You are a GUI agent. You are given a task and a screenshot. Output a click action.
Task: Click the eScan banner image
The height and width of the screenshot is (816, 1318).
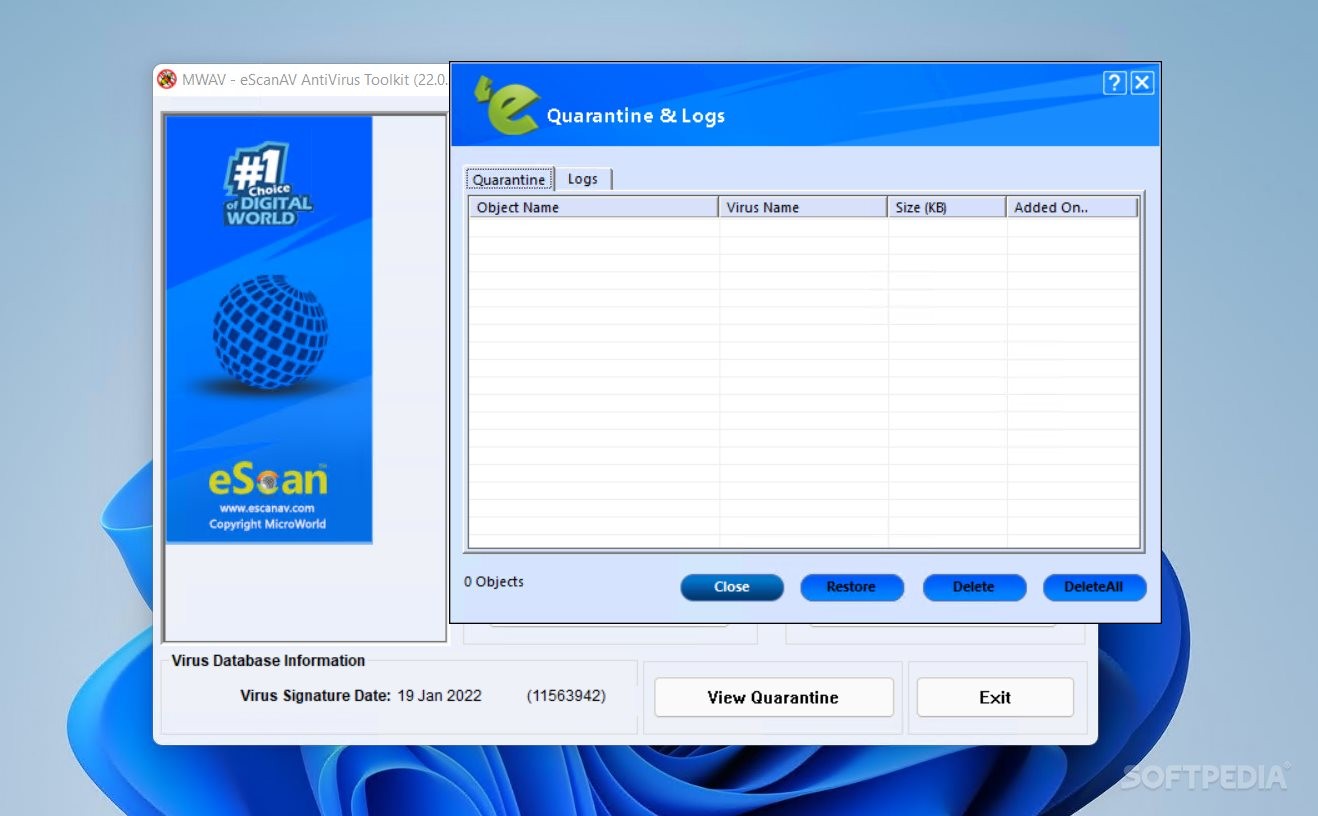[x=269, y=329]
